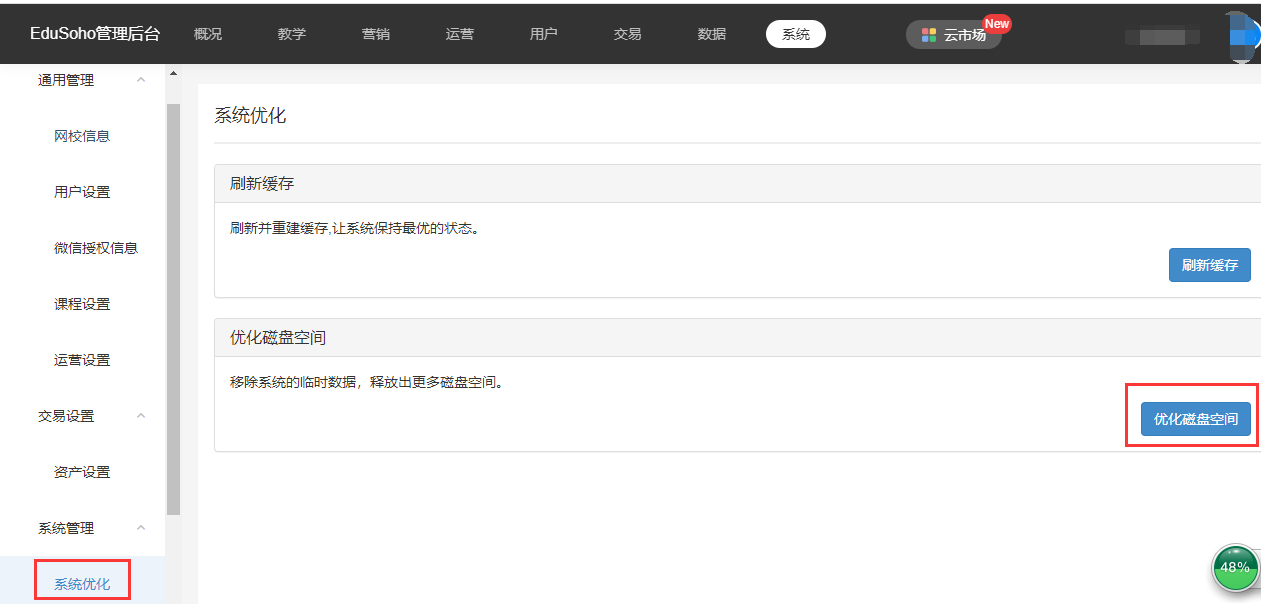Open 网校信息 in the sidebar
Image resolution: width=1261 pixels, height=604 pixels.
82,136
